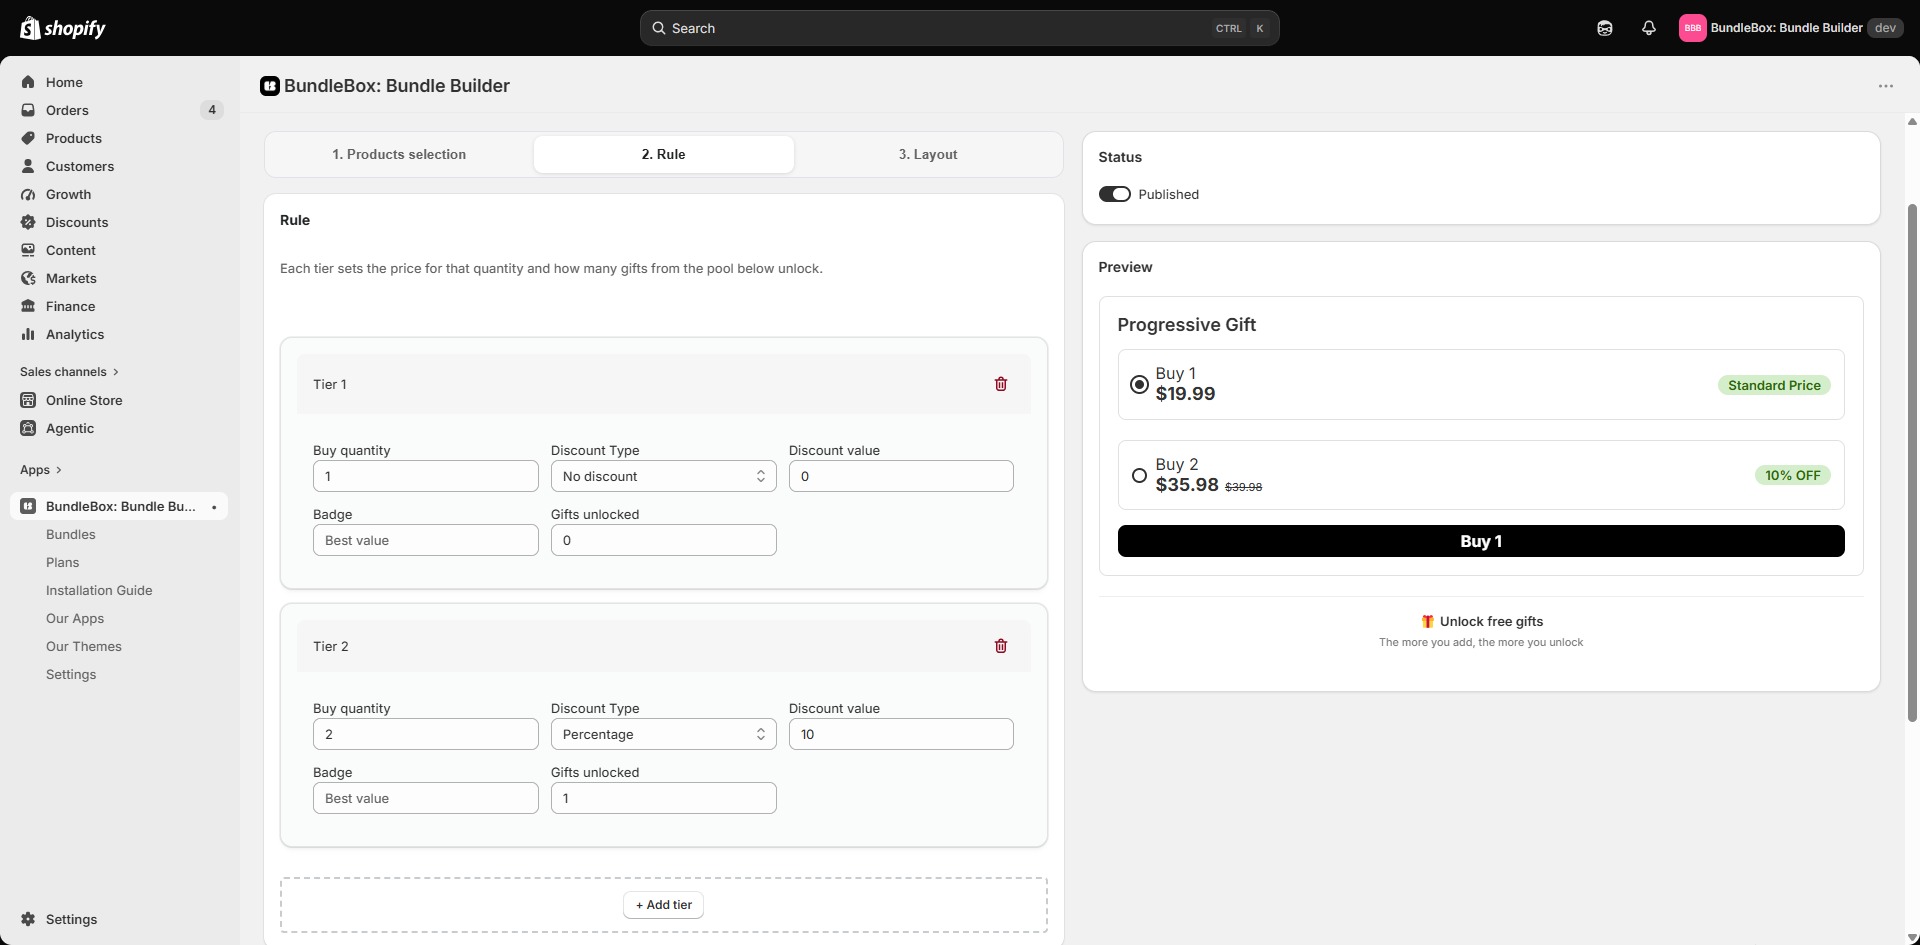Open Plans submenu item
Screen dimensions: 1920x945
[62, 562]
